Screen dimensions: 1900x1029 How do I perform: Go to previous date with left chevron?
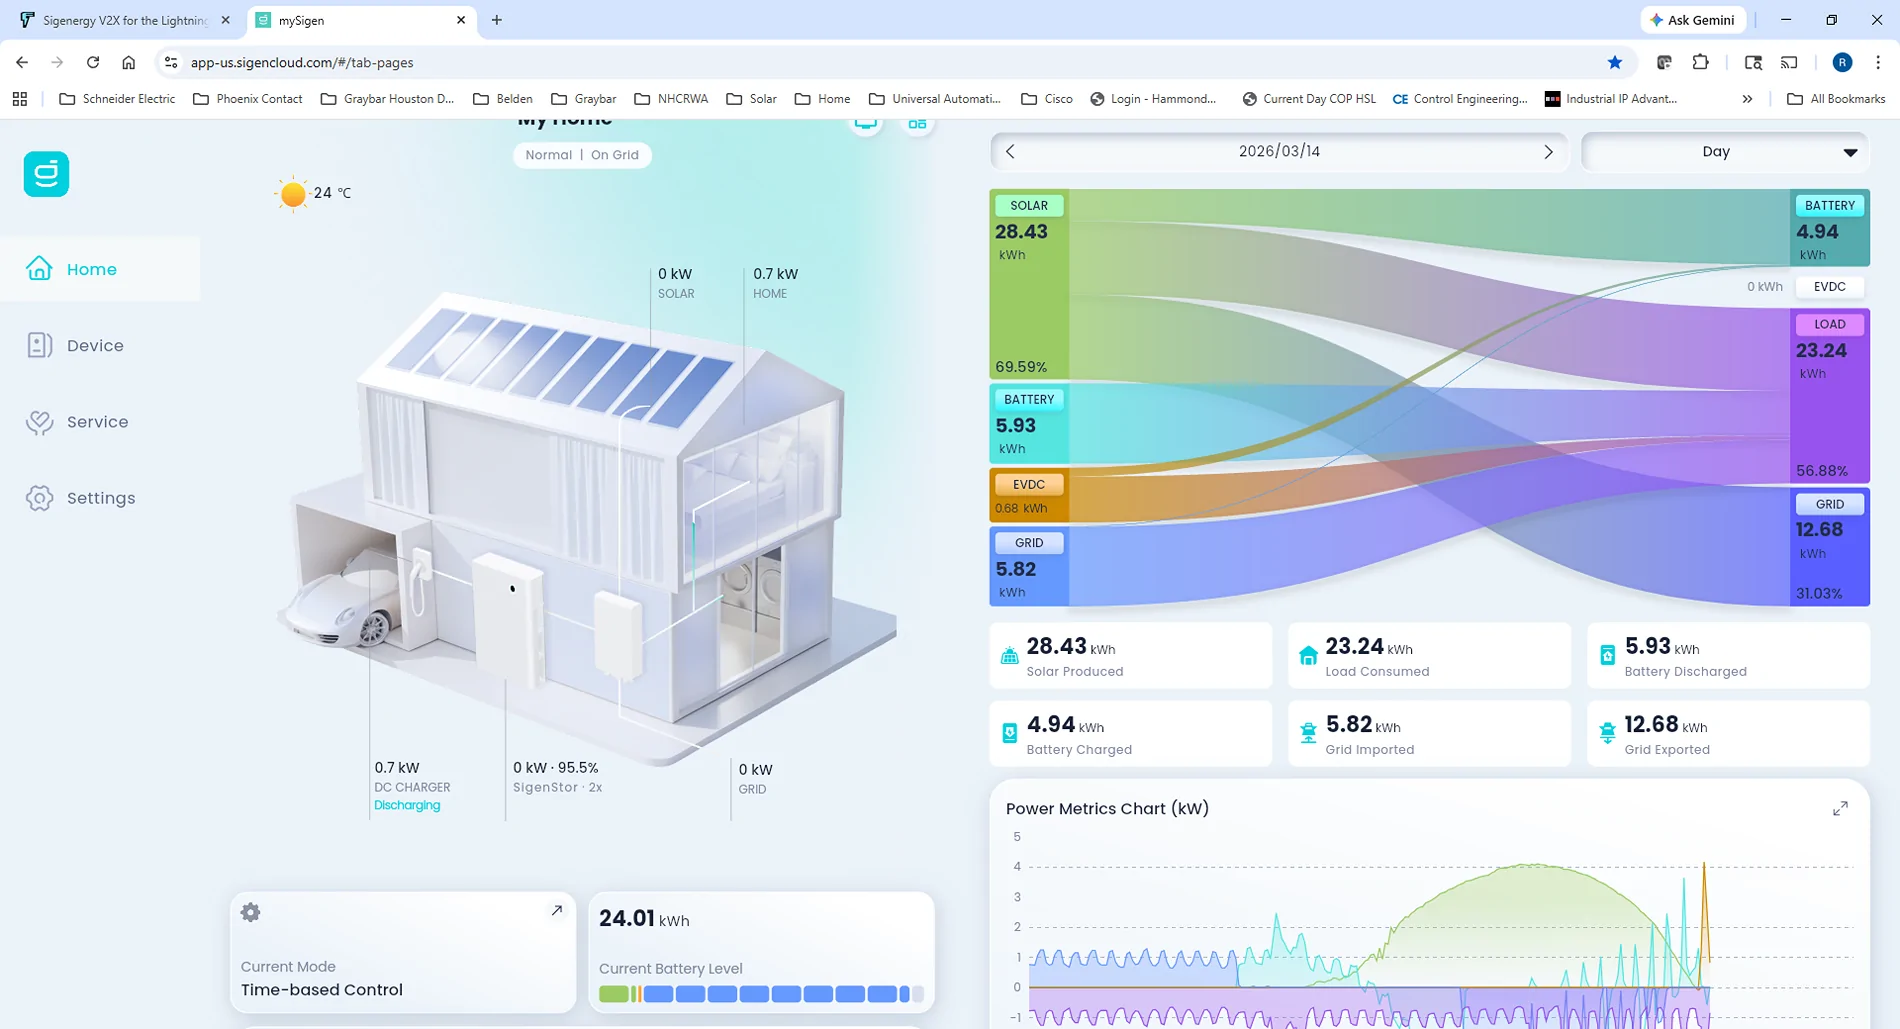pos(1010,152)
